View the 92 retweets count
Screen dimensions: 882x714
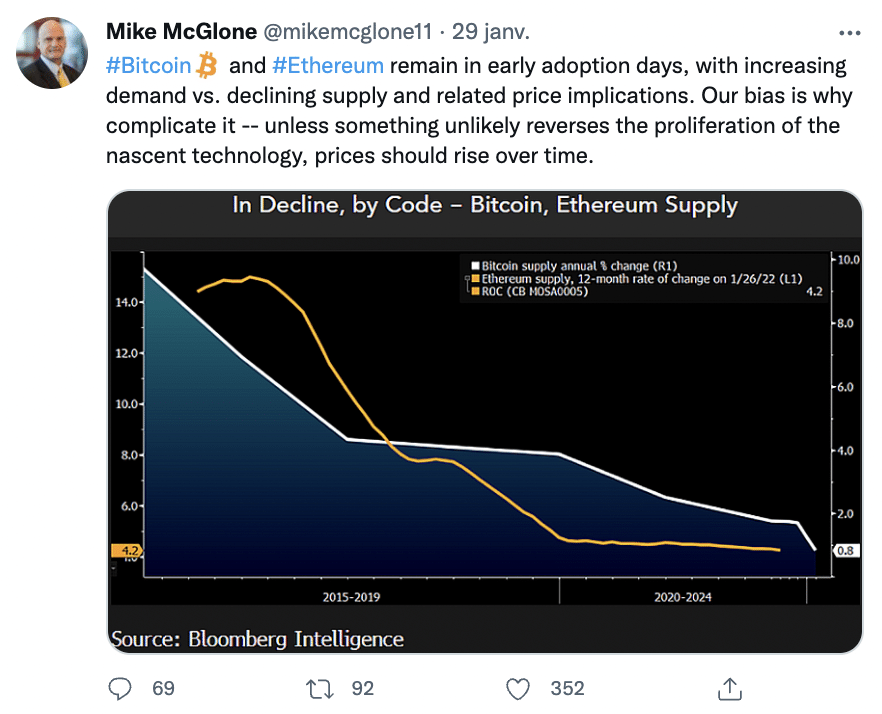pyautogui.click(x=362, y=688)
